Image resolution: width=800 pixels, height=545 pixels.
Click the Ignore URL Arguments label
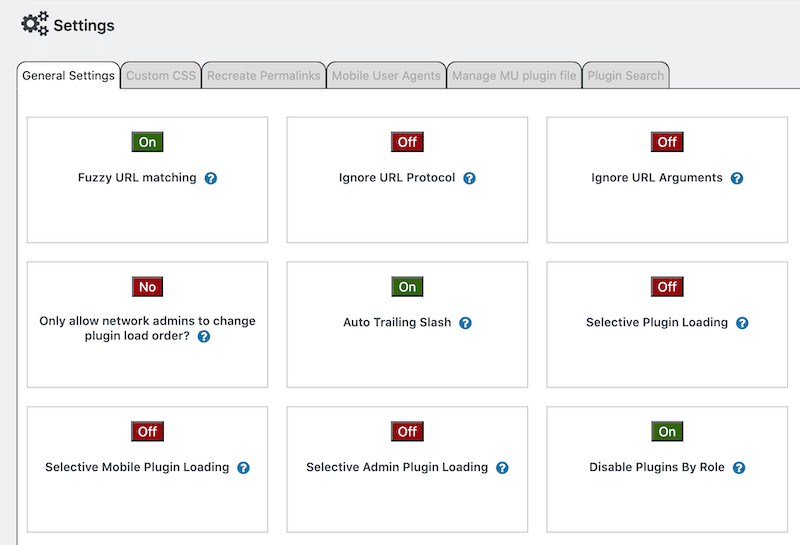point(657,178)
